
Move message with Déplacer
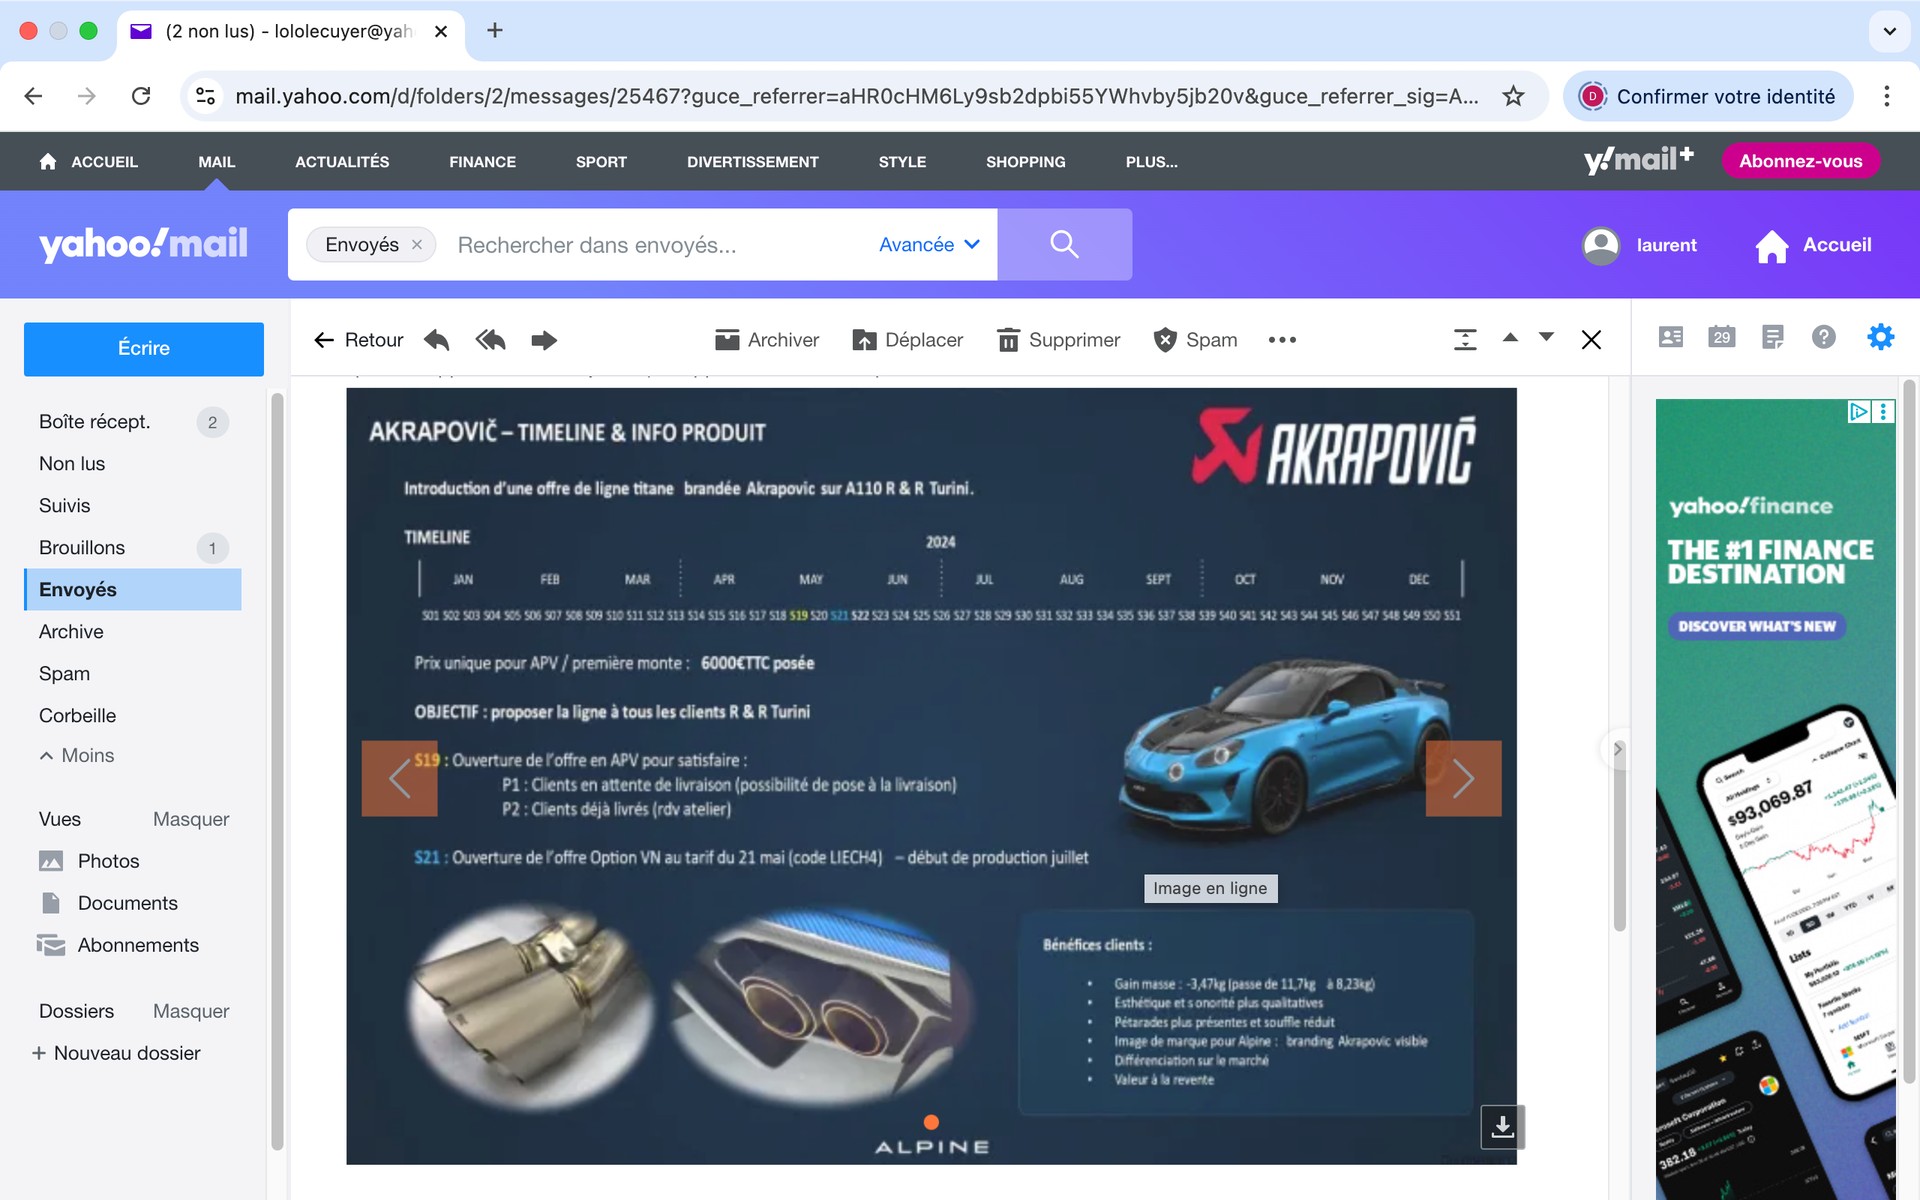tap(907, 340)
